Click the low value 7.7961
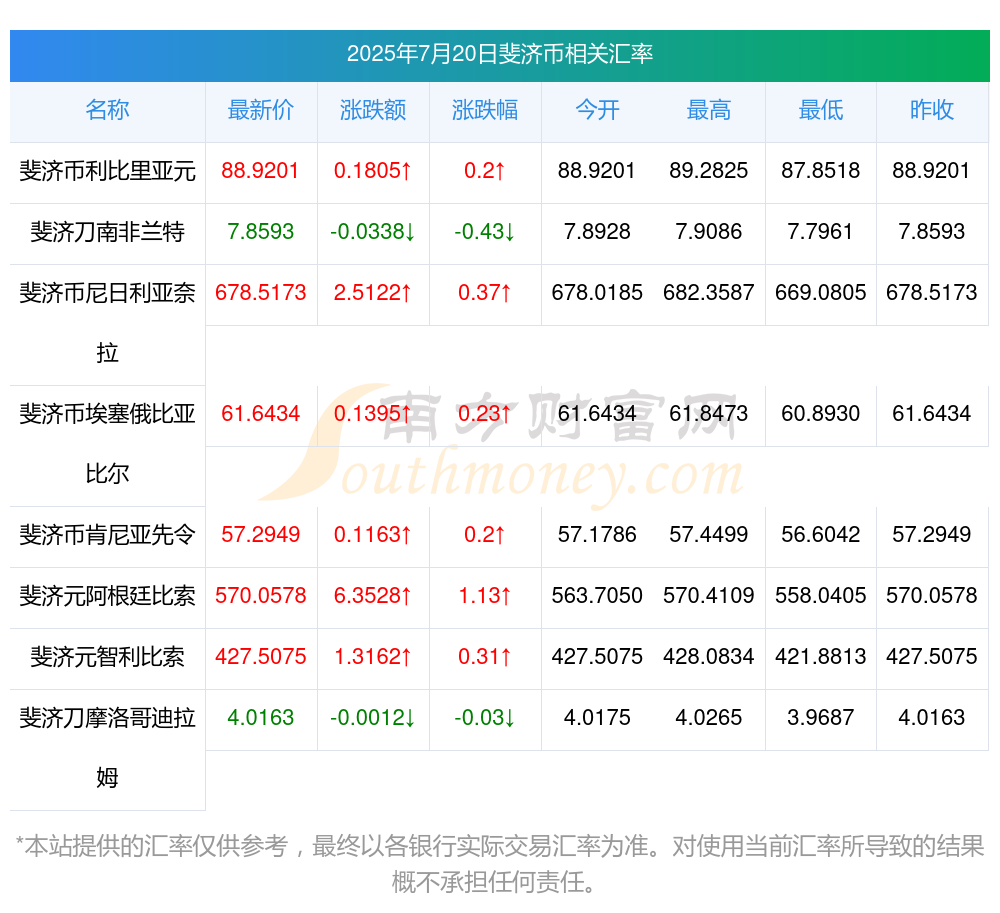Image resolution: width=1000 pixels, height=913 pixels. point(821,231)
